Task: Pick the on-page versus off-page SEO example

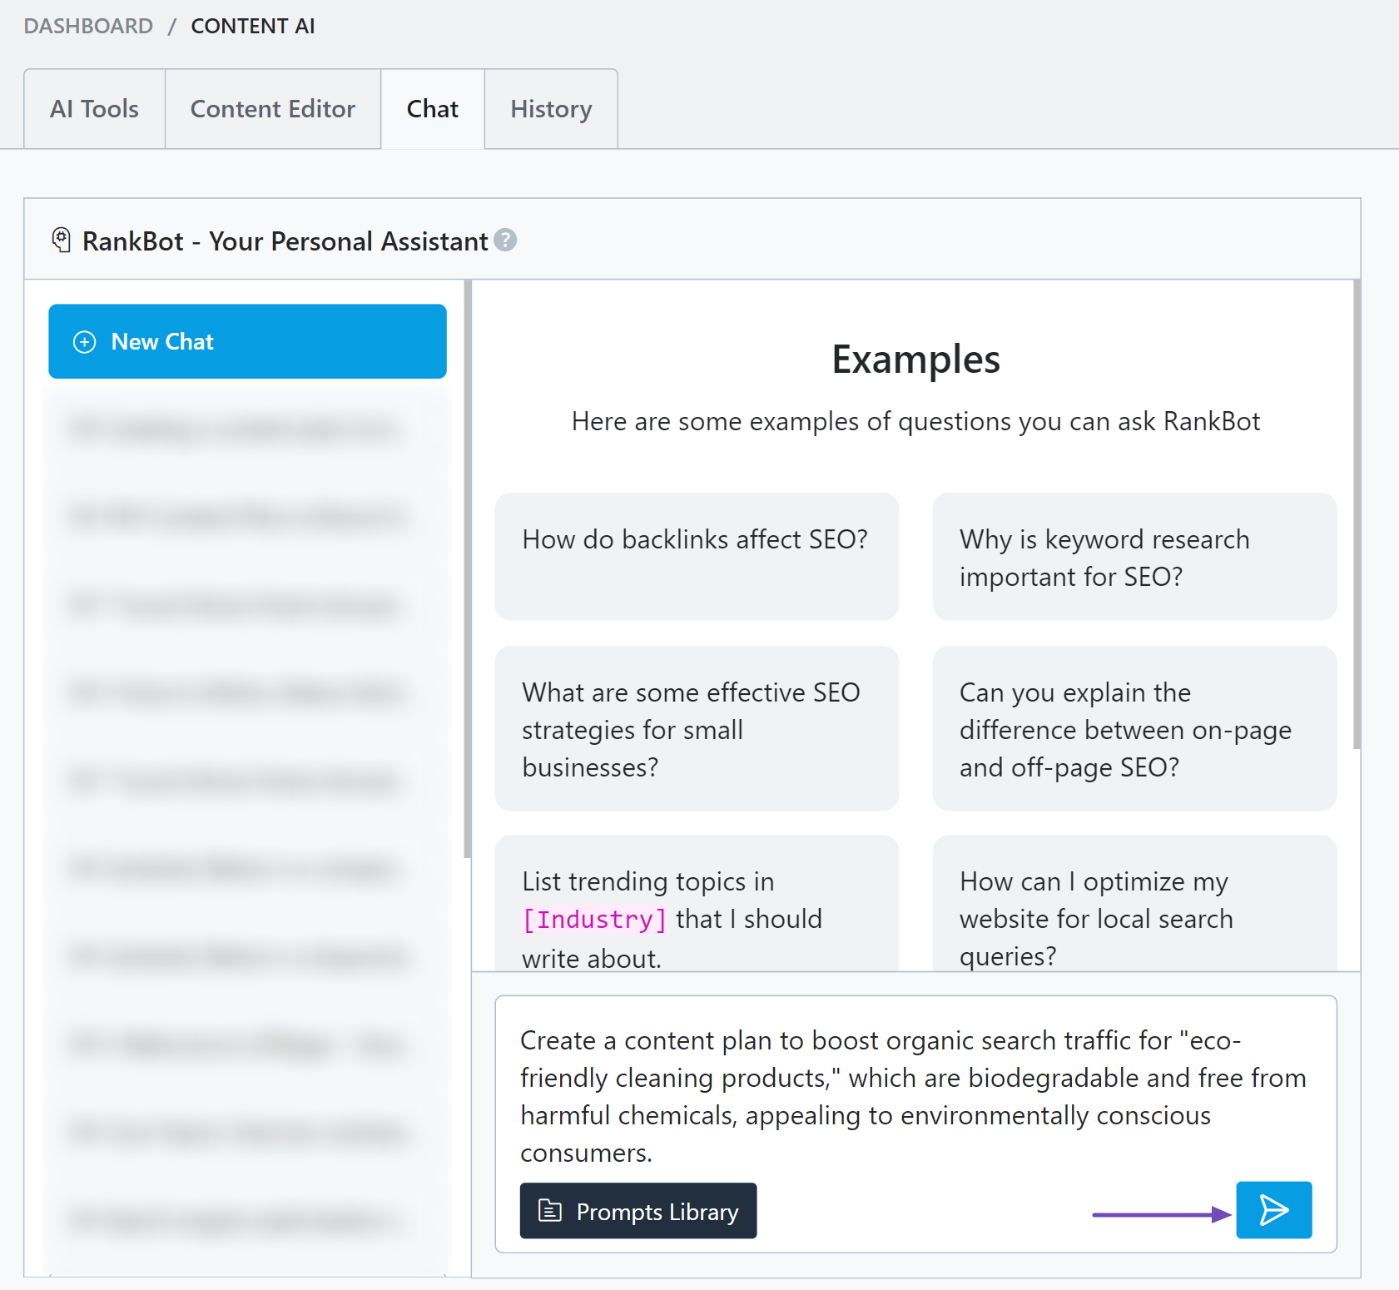Action: 1134,728
